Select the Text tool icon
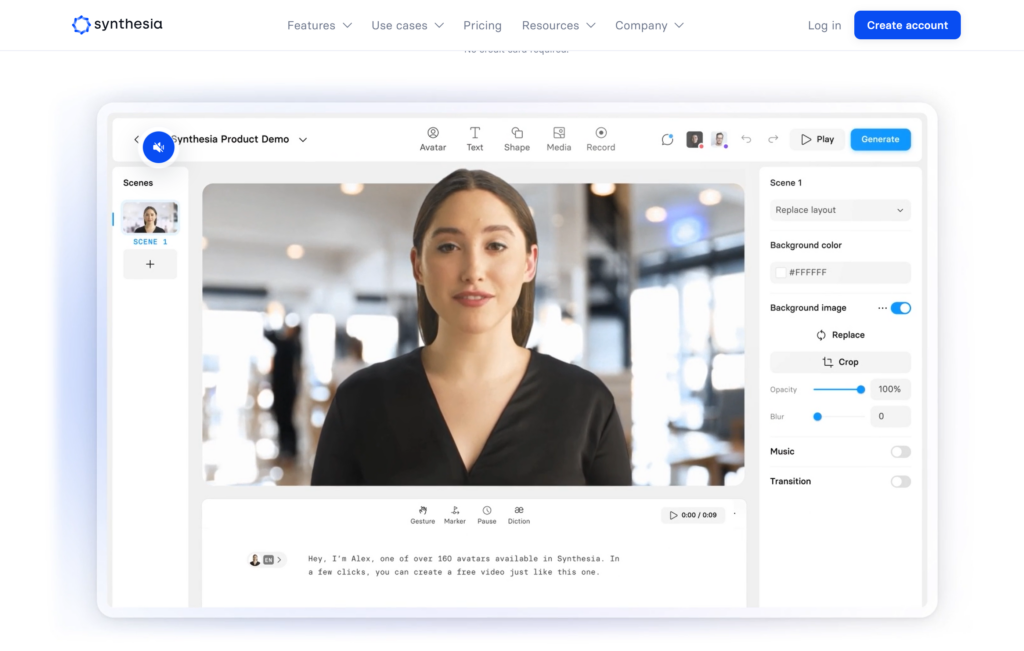 pos(475,133)
